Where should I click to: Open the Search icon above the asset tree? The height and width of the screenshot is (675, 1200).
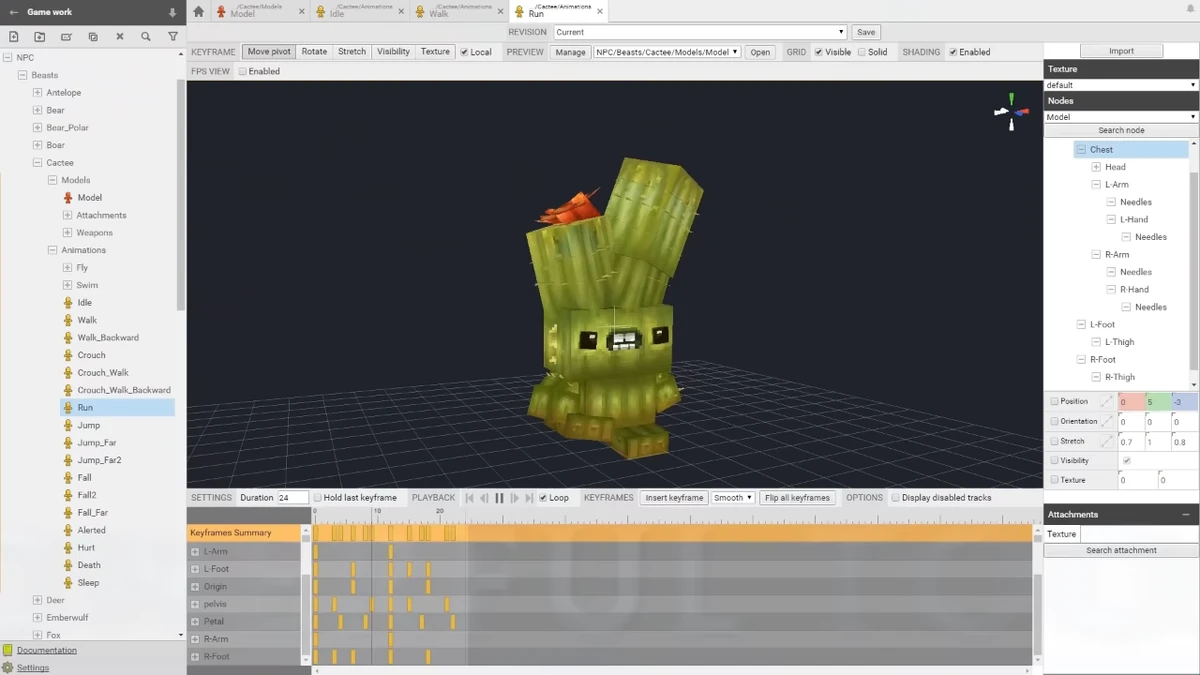coord(145,36)
